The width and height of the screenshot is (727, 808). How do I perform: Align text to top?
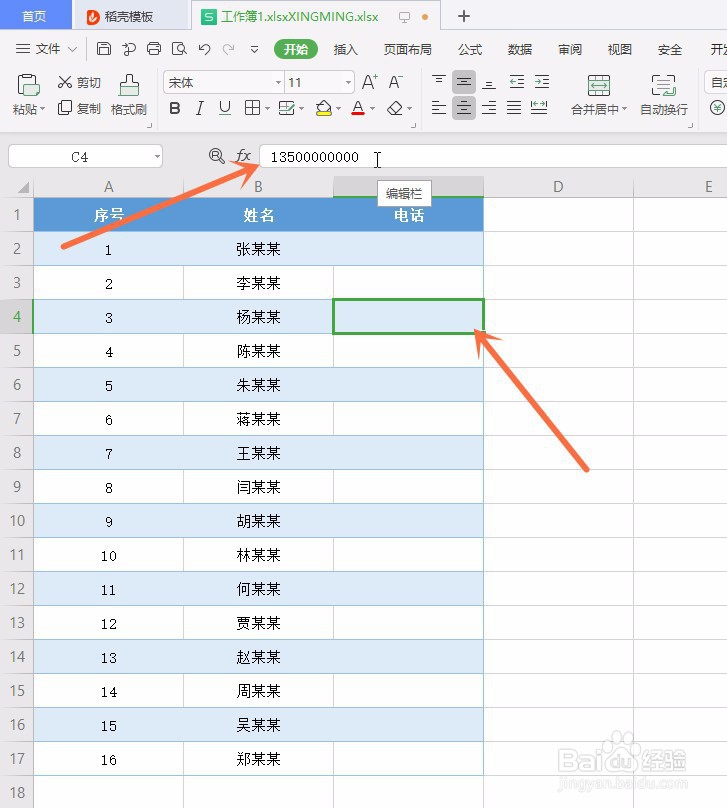[x=438, y=81]
